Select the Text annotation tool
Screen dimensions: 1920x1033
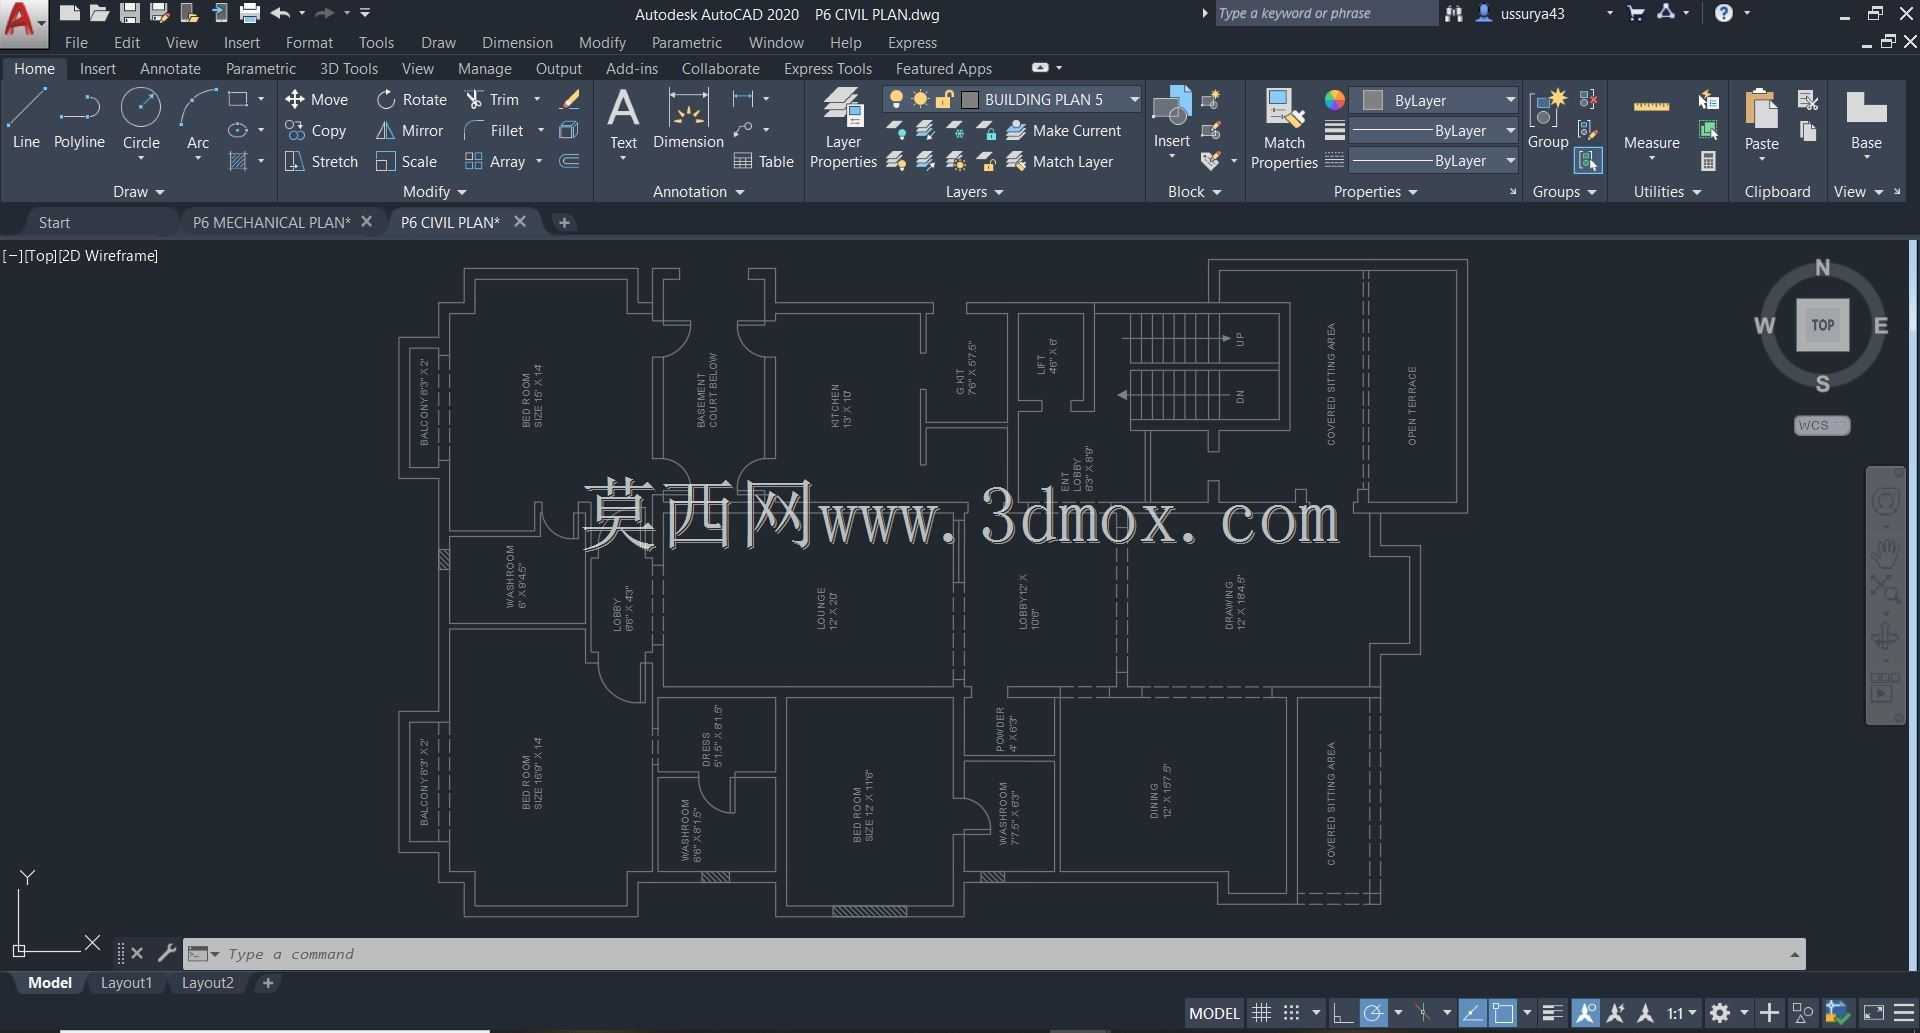[x=623, y=118]
